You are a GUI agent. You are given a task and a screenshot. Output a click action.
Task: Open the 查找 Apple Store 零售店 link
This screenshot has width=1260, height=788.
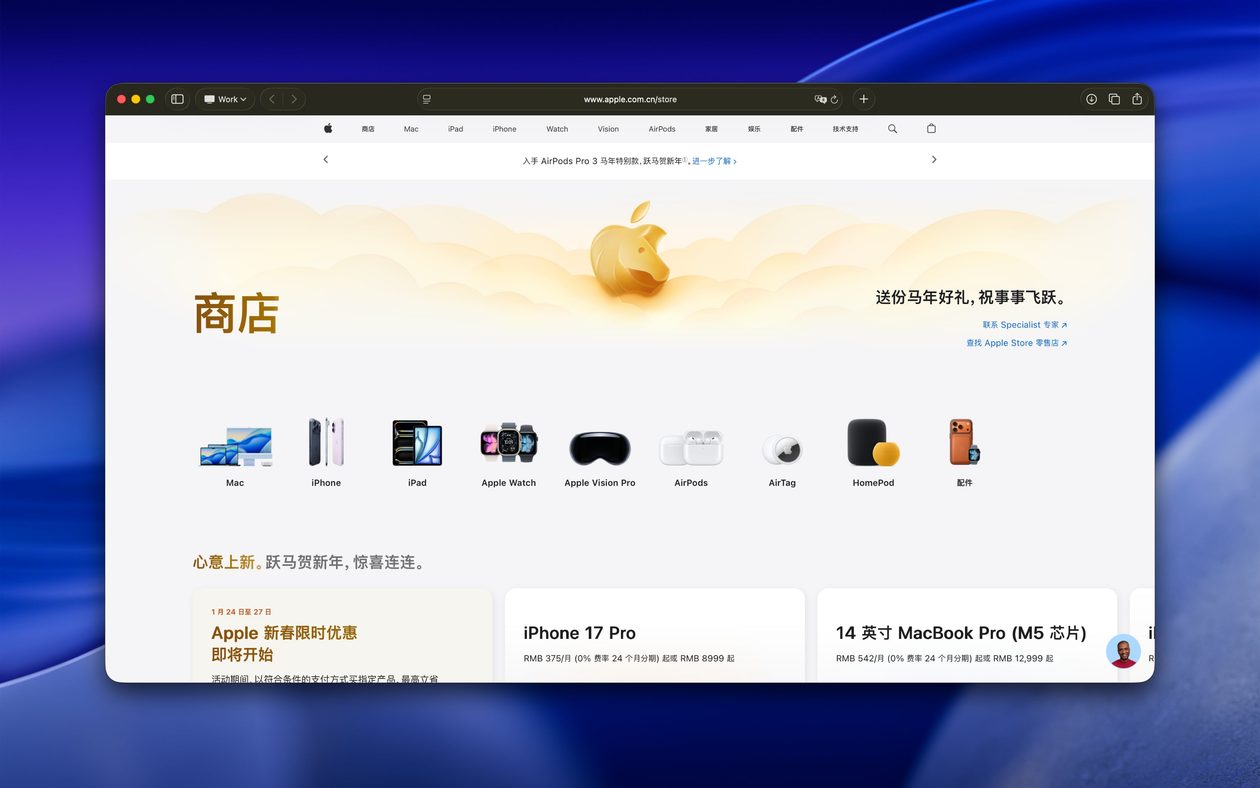tap(1016, 342)
